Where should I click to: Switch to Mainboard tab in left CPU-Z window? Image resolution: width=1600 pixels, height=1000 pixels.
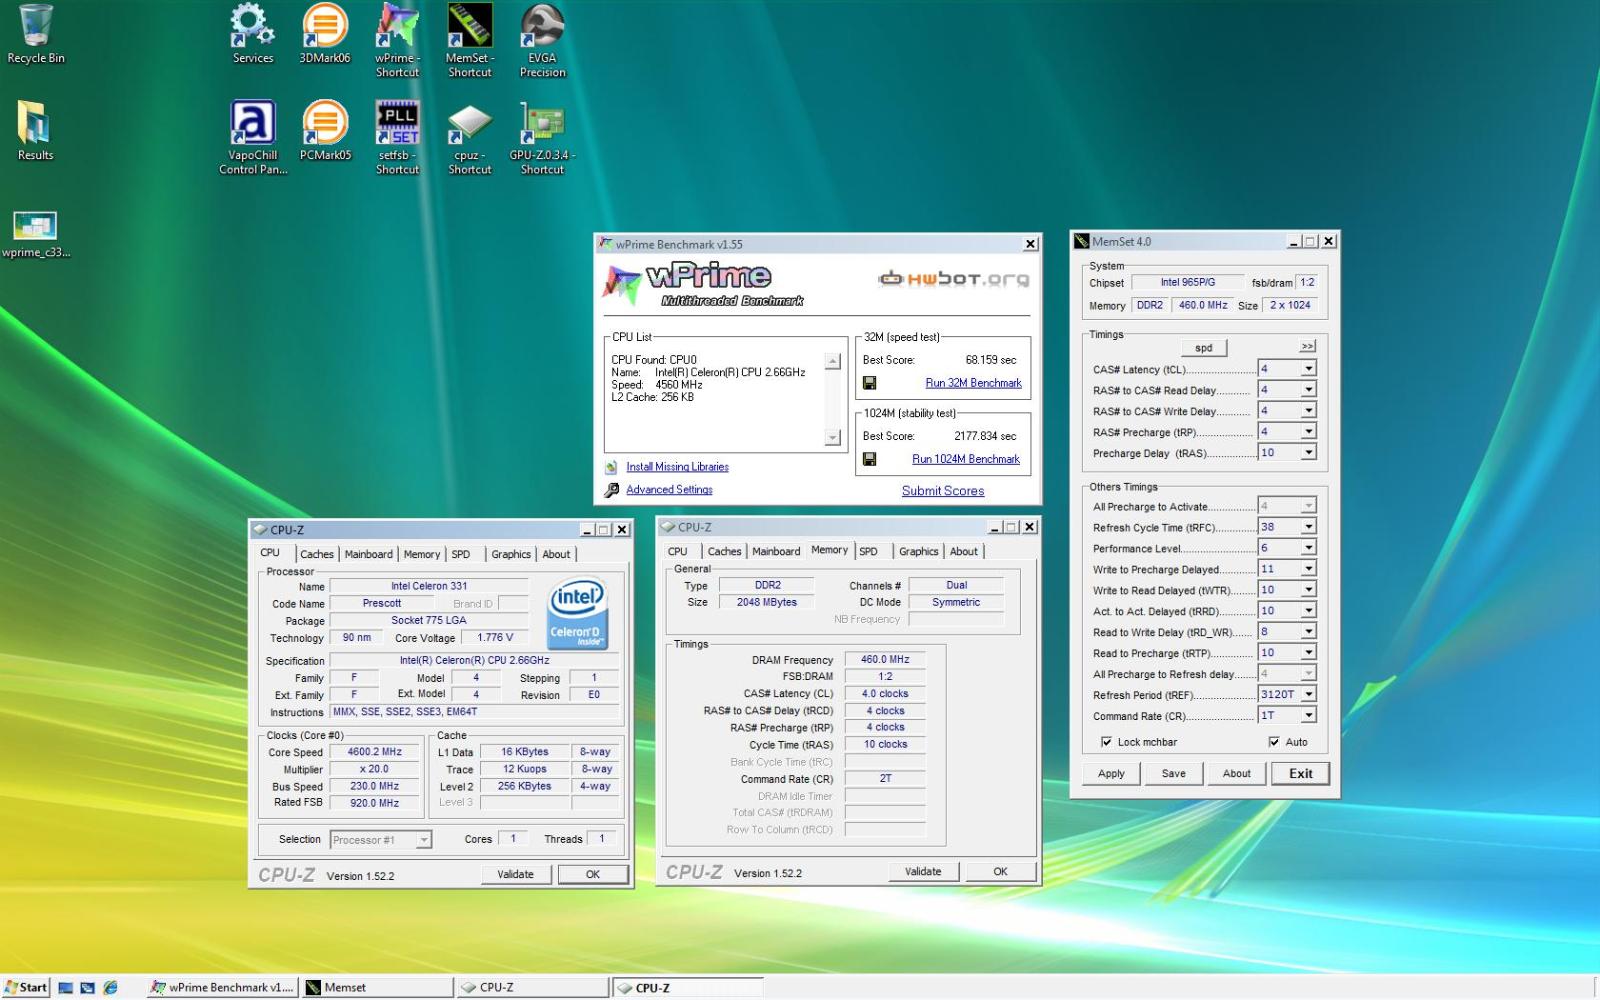369,554
